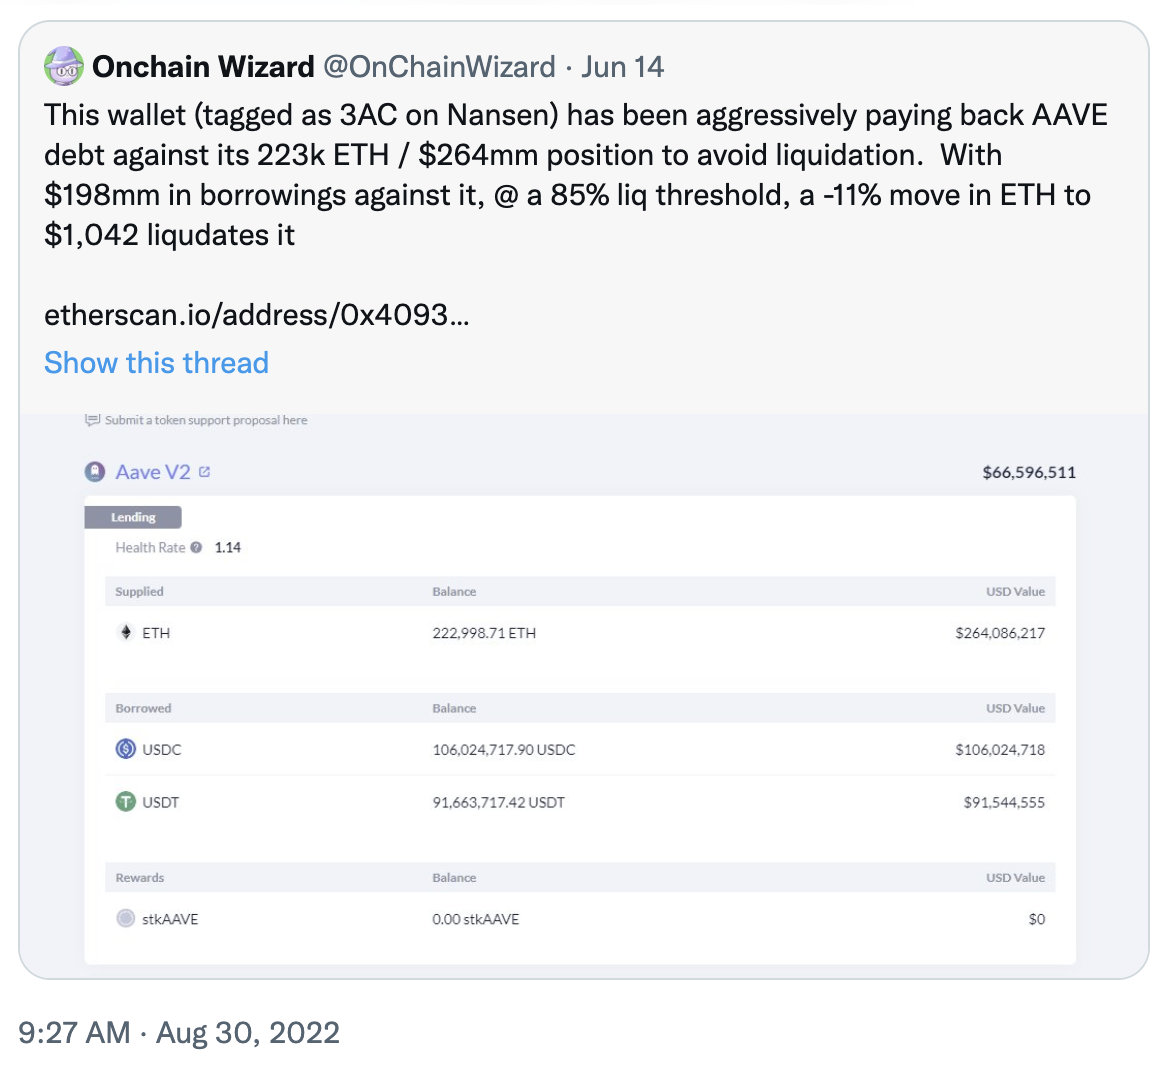This screenshot has height=1078, width=1176.
Task: Click the stkAAVE reward token icon
Action: 126,919
